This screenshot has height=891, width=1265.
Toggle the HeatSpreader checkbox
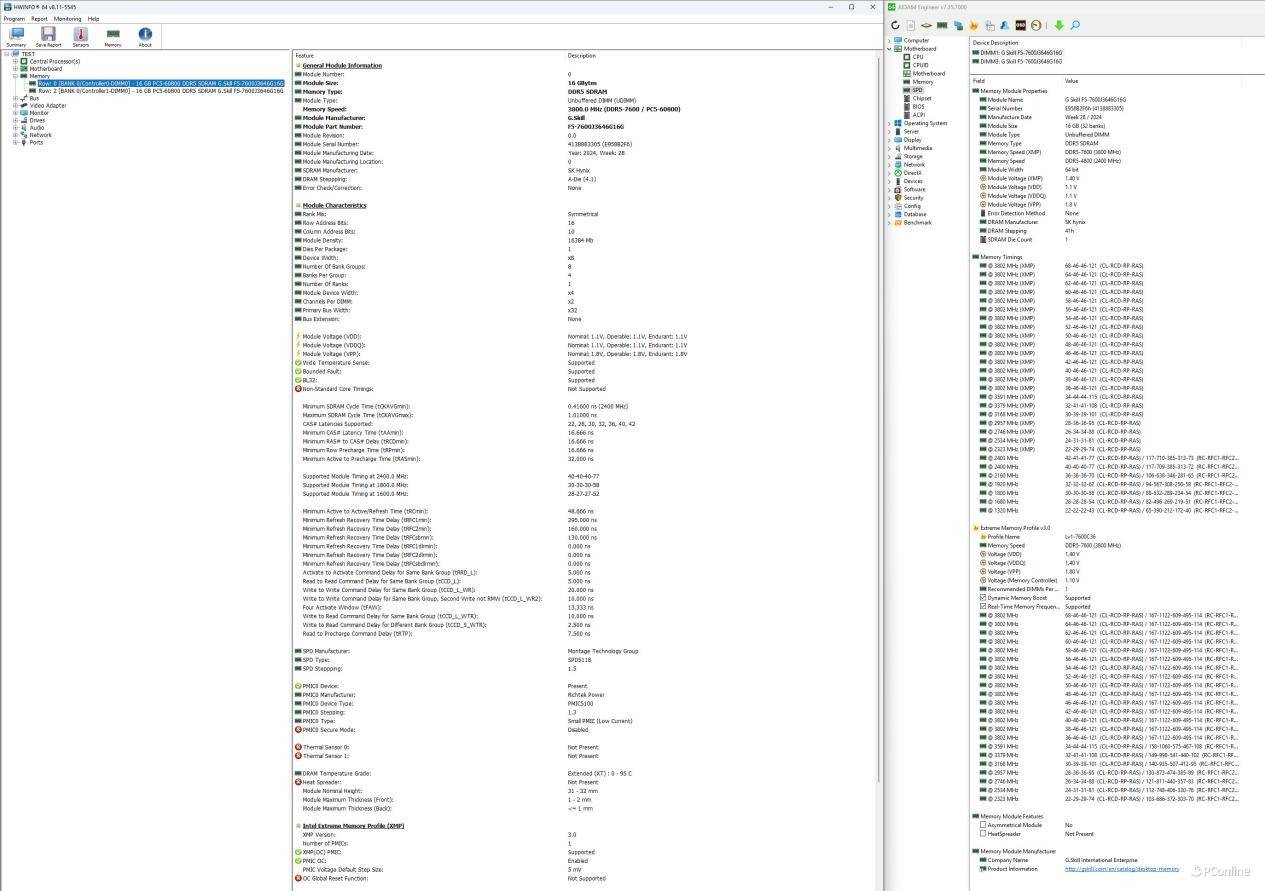(983, 833)
